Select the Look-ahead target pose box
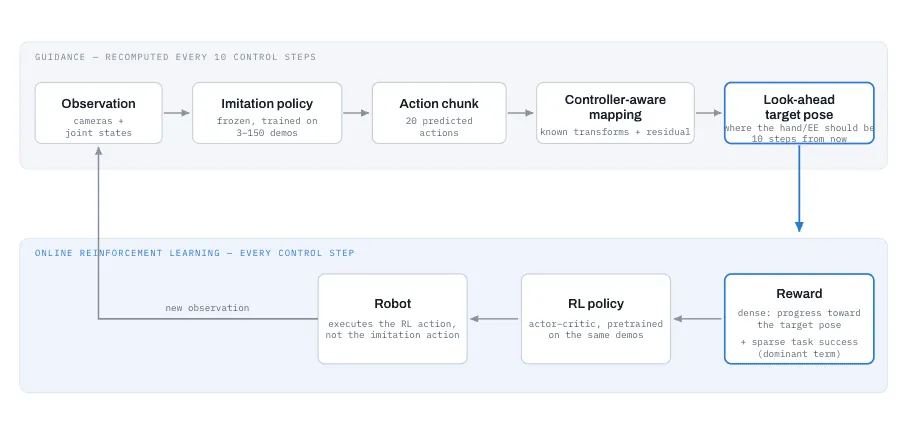The width and height of the screenshot is (909, 429). pos(799,113)
